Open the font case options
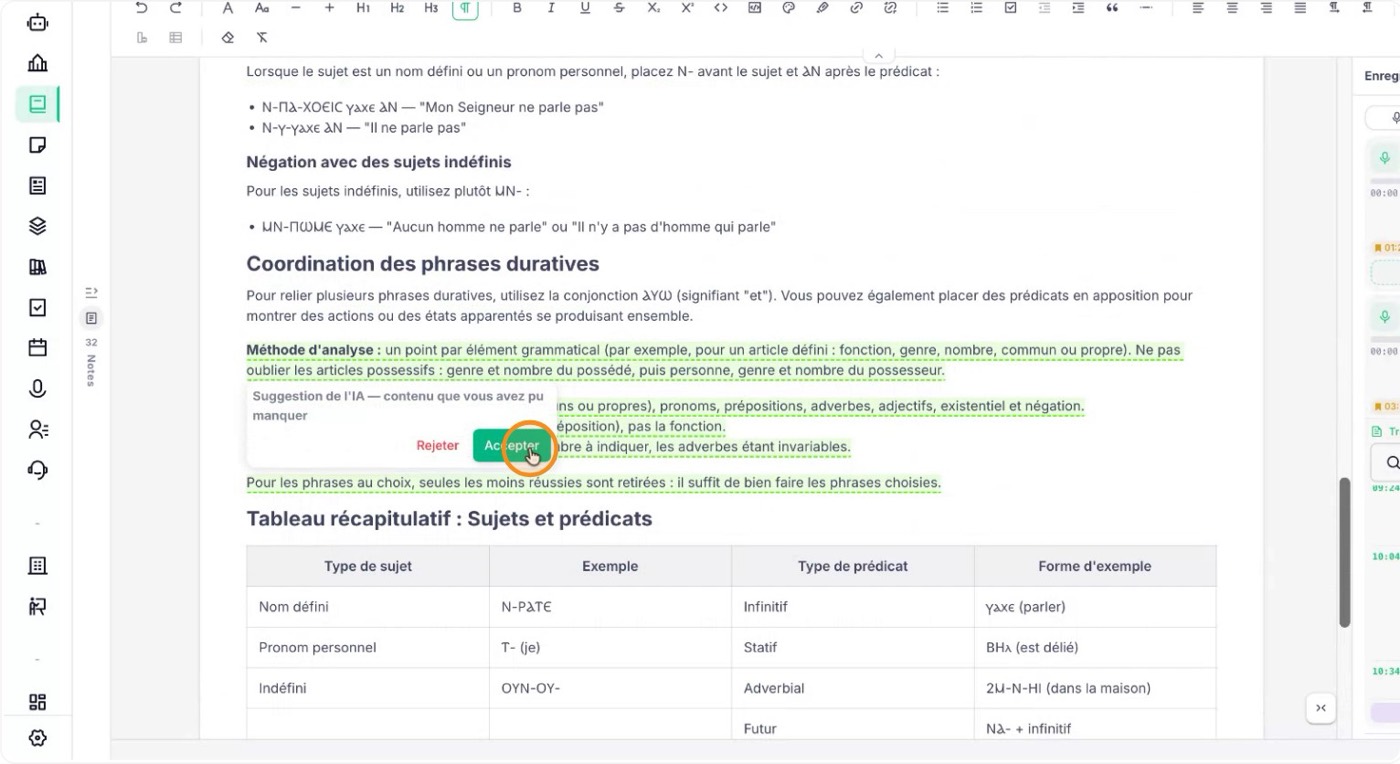This screenshot has height=764, width=1400. (x=261, y=8)
